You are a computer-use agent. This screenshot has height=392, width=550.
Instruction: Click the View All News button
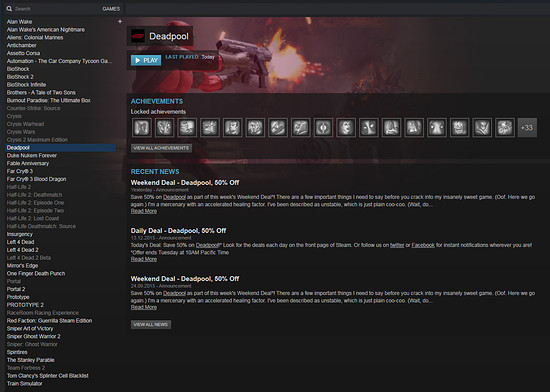[x=151, y=324]
